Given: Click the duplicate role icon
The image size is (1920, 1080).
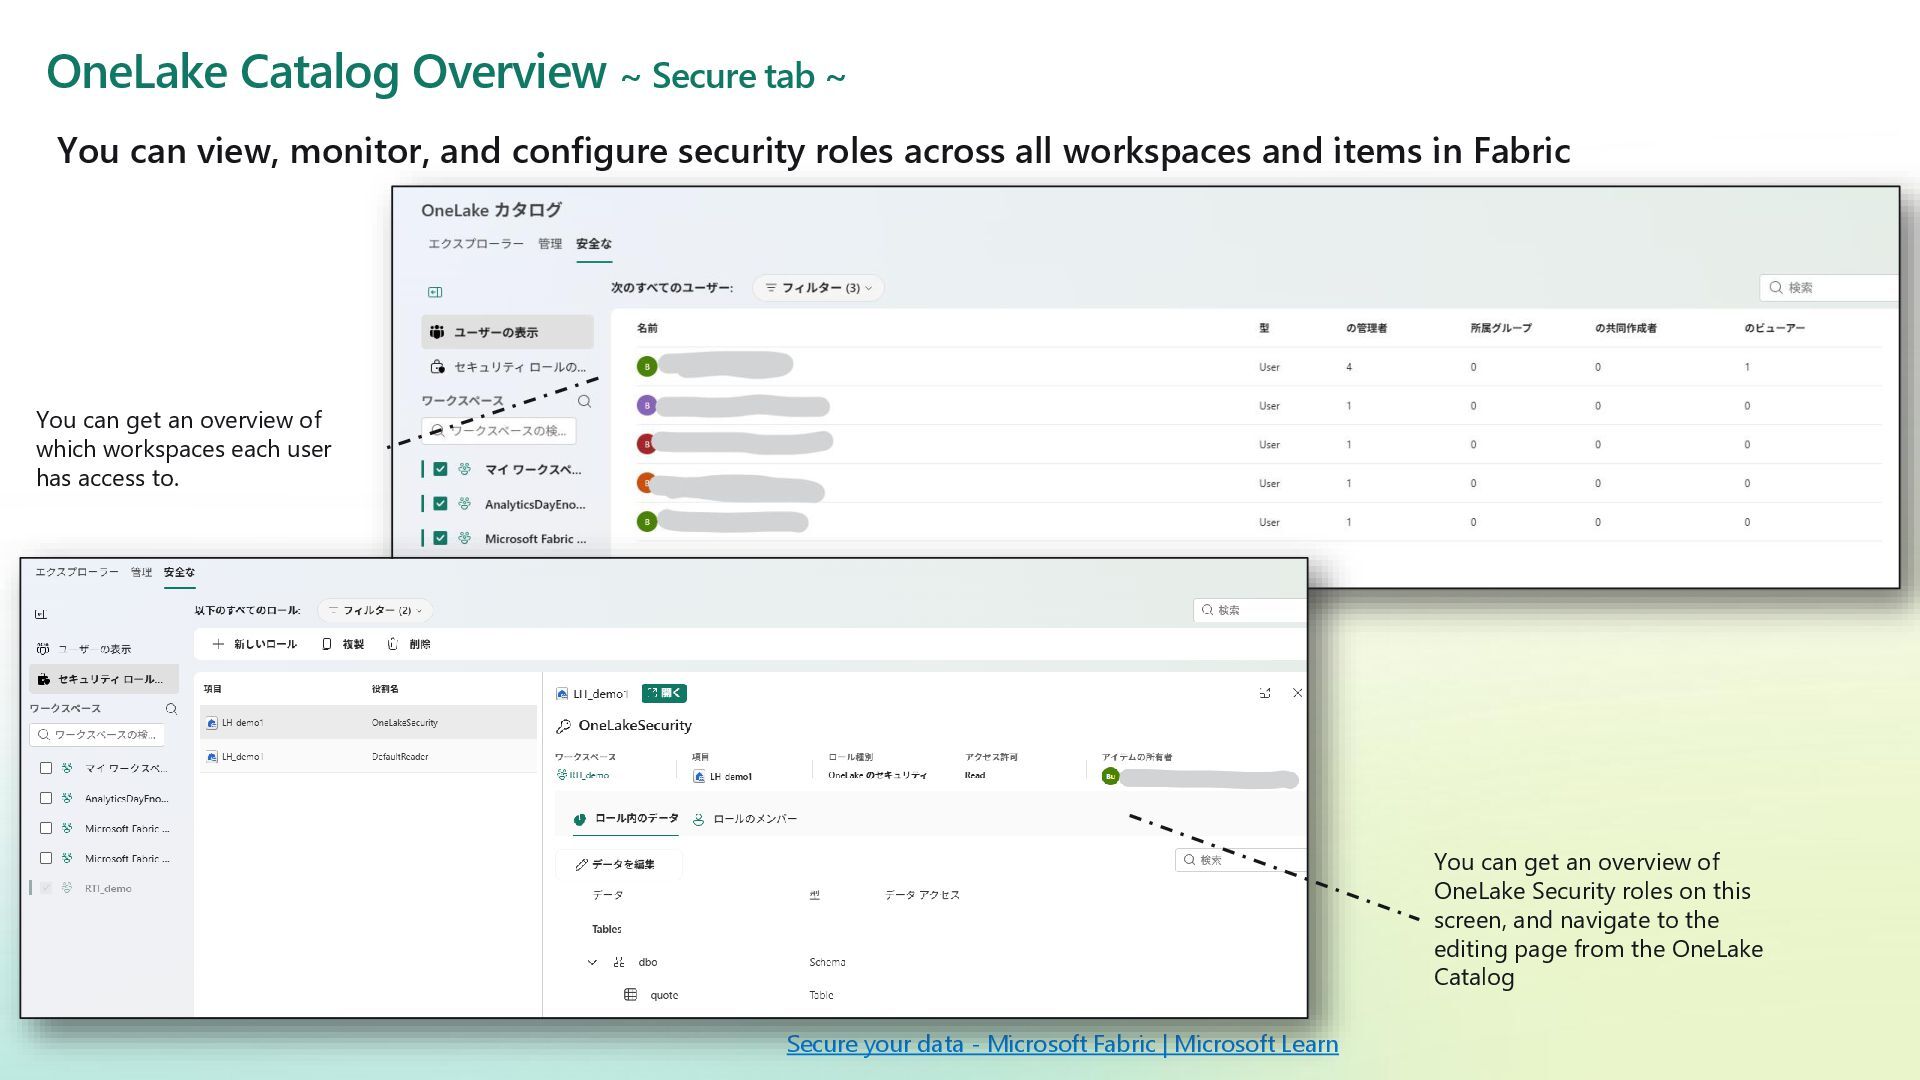Looking at the screenshot, I should (327, 644).
